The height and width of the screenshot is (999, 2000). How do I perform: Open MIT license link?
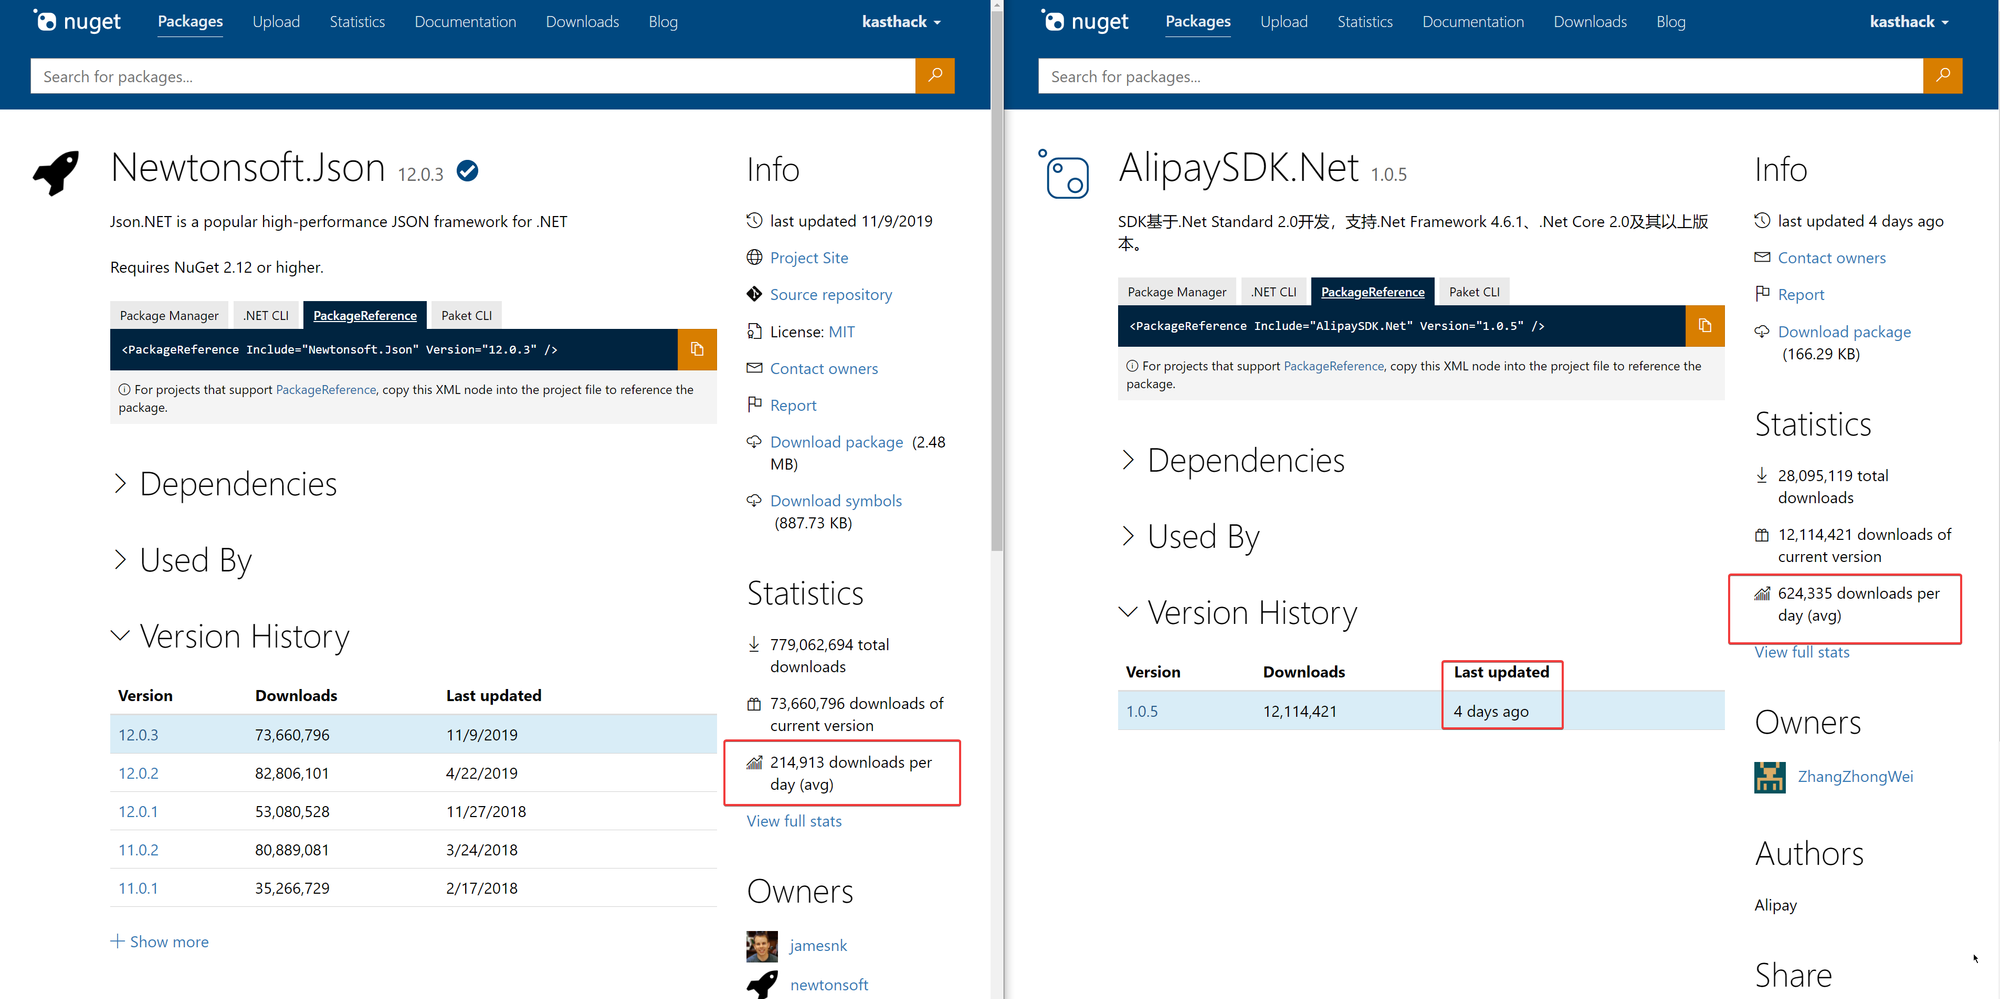[x=842, y=332]
